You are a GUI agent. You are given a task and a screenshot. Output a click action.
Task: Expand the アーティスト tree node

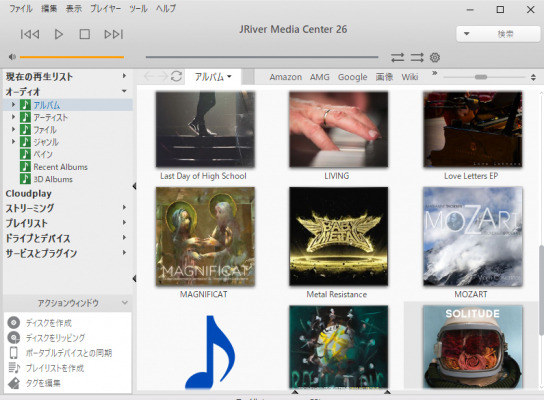tap(14, 117)
